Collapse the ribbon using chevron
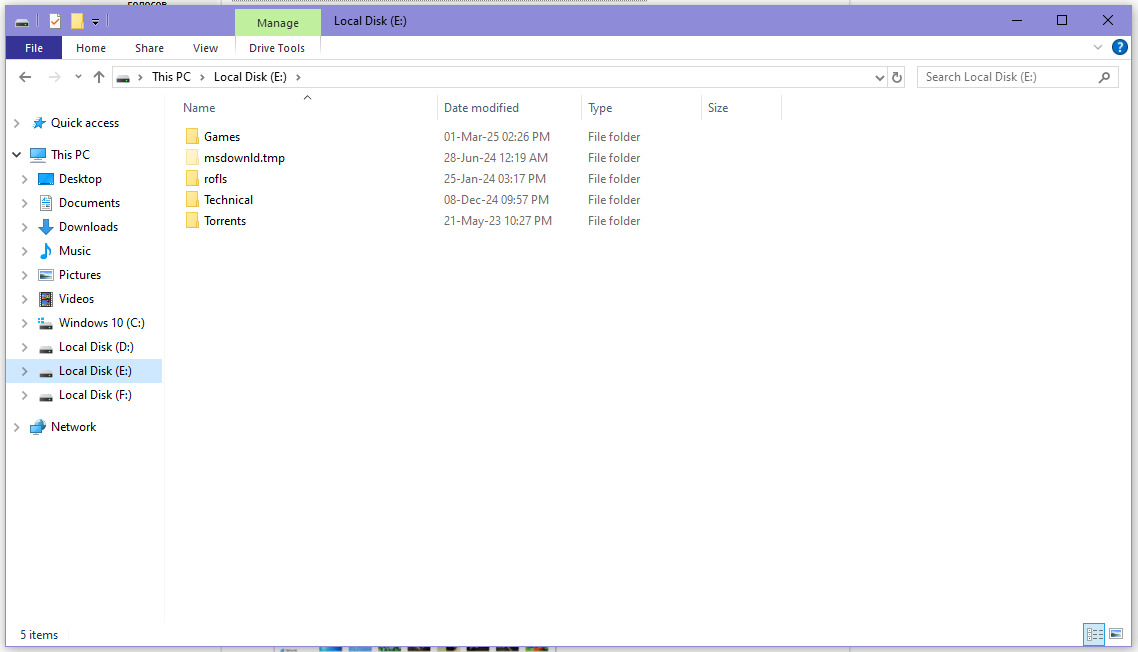 (x=1098, y=47)
